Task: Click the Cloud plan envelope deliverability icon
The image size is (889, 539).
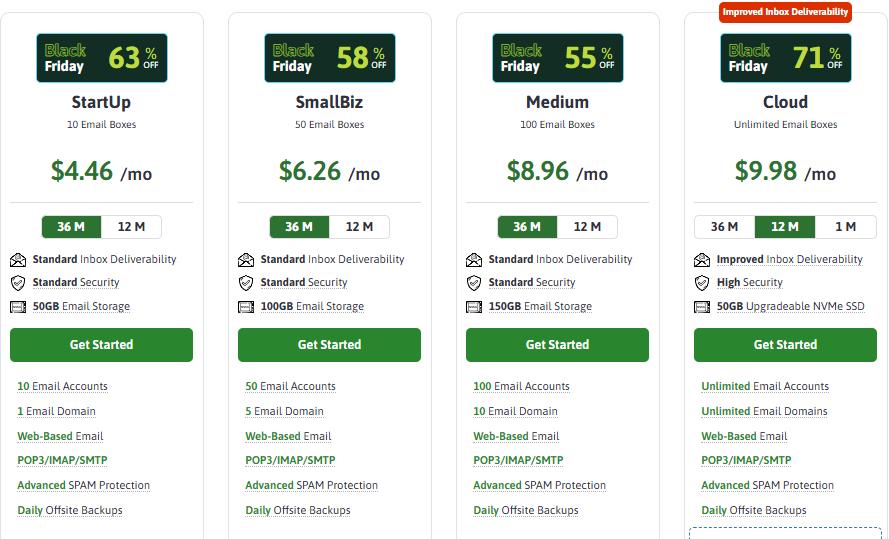Action: [x=702, y=260]
